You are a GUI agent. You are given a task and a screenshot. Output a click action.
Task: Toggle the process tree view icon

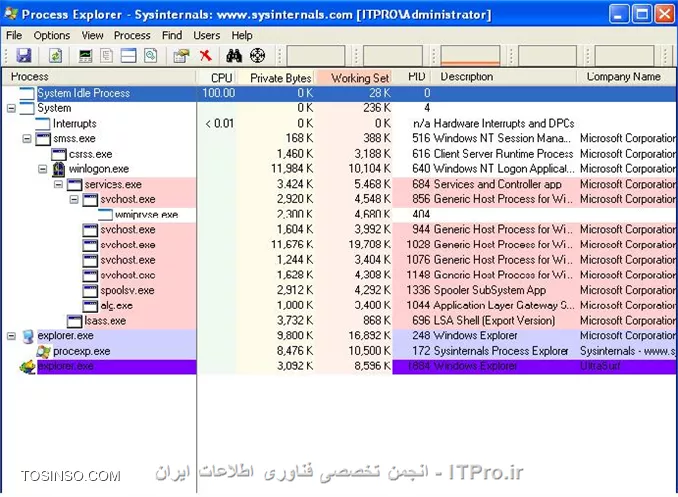(x=106, y=56)
